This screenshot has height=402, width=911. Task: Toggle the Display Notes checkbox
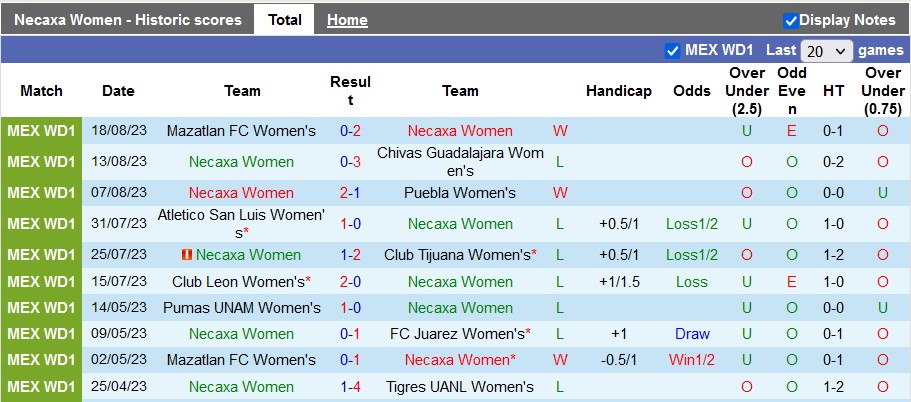(x=791, y=20)
